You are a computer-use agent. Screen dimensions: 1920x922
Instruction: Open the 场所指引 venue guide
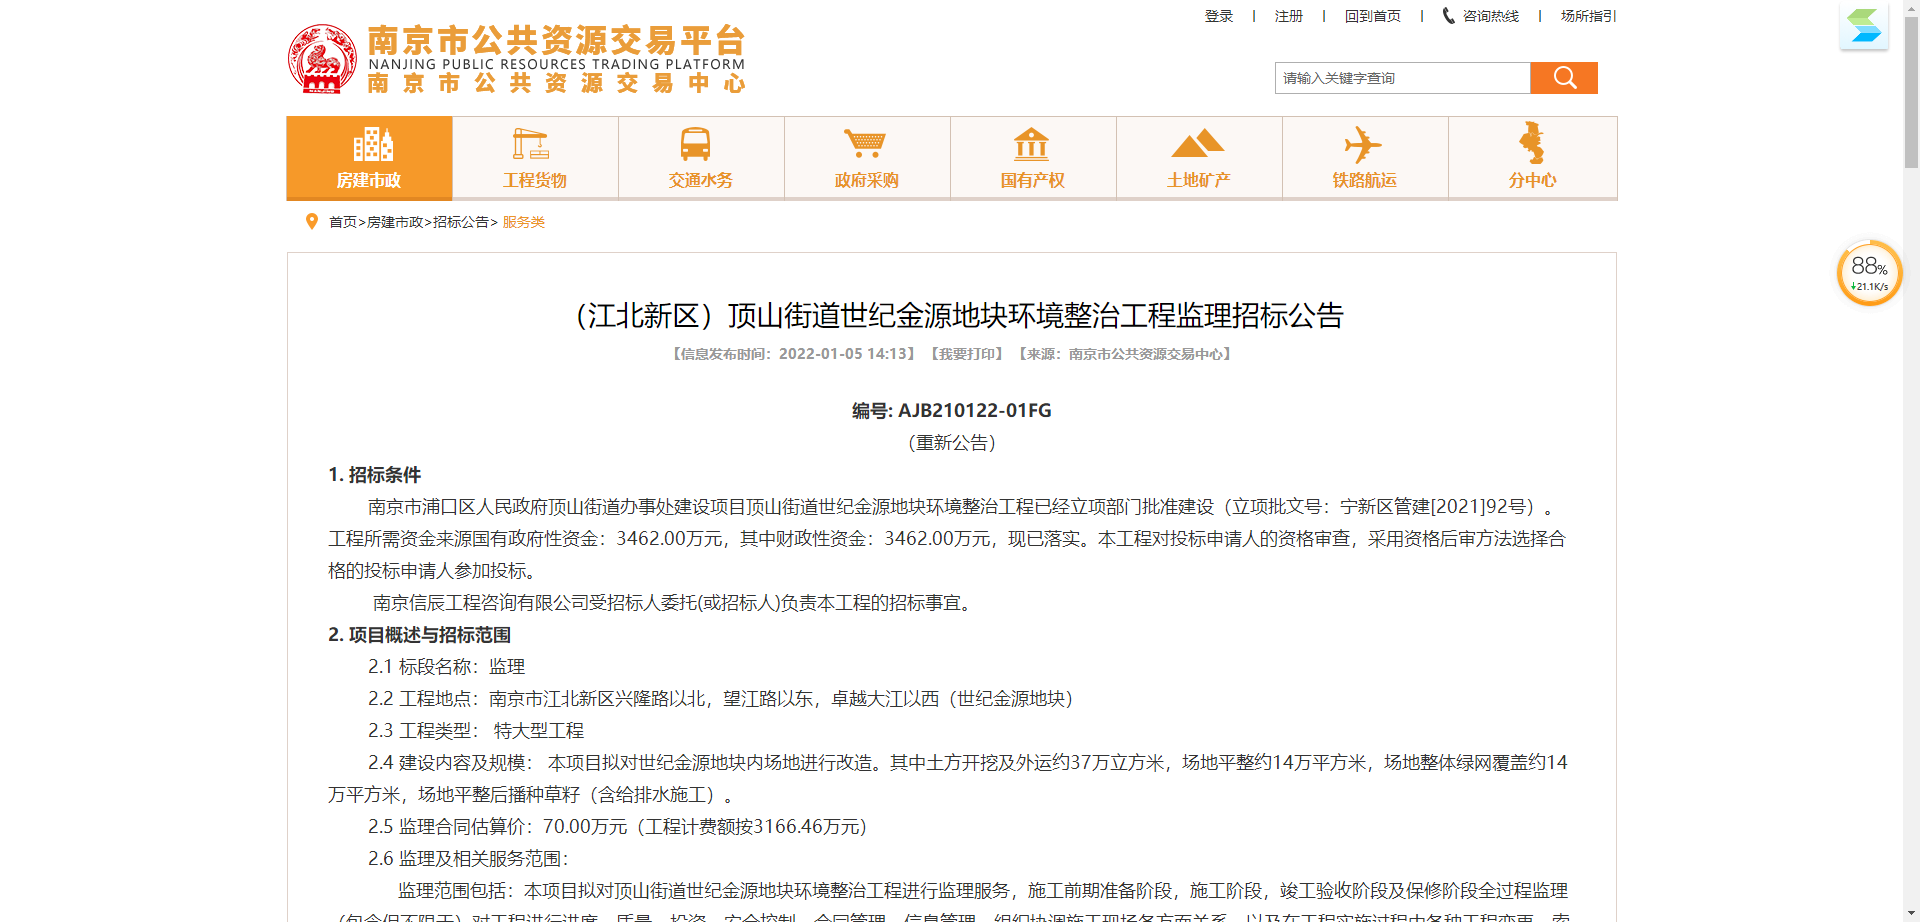[x=1587, y=16]
